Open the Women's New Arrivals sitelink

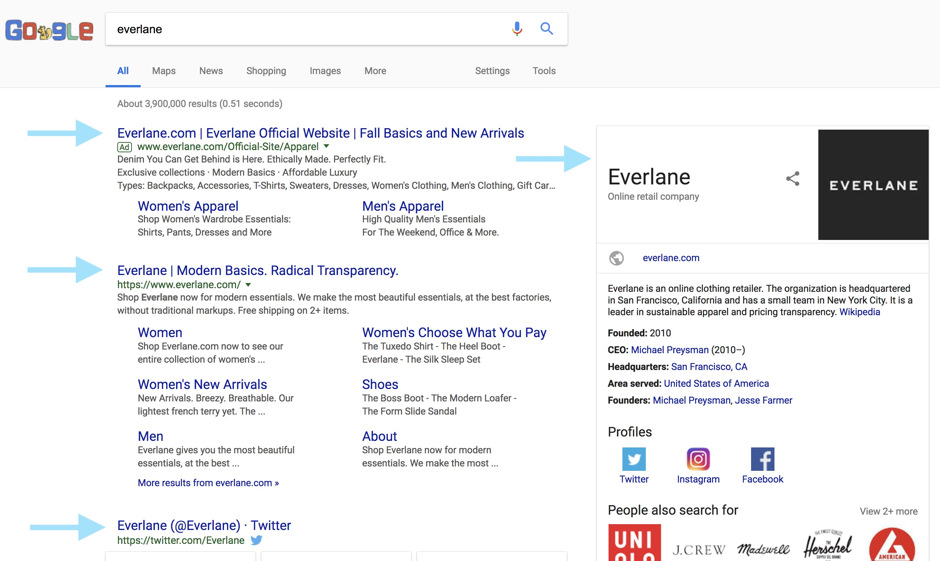[x=202, y=385]
